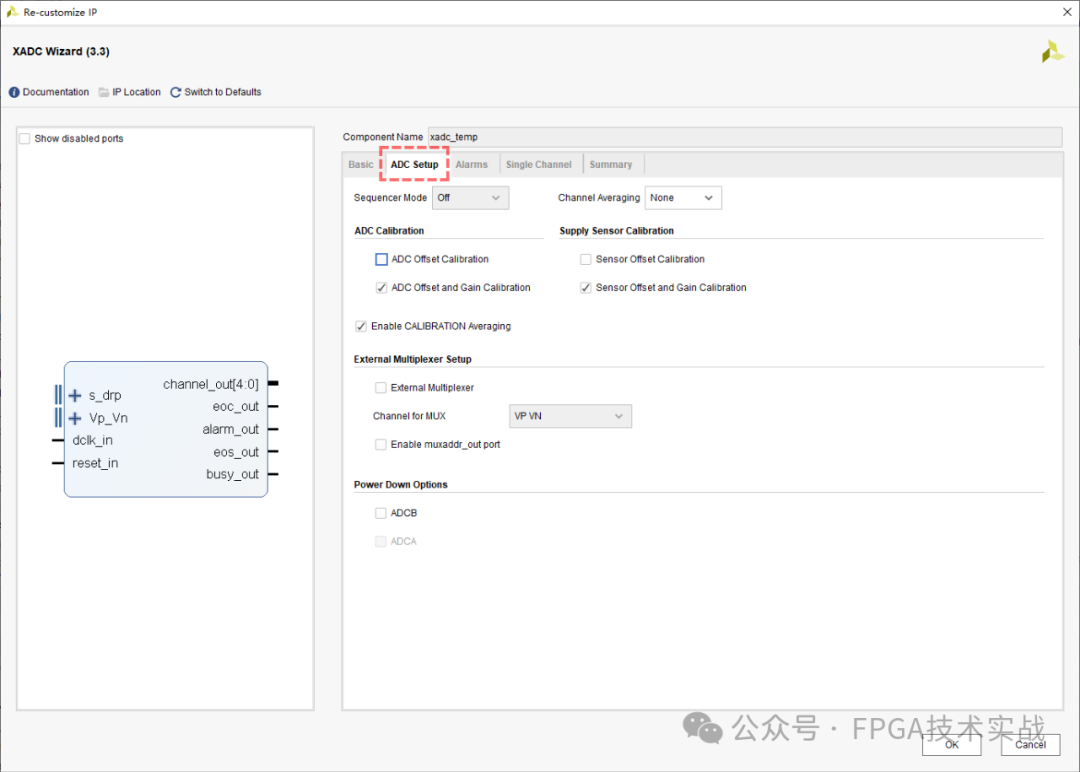Open the Documentation link
The image size is (1080, 772).
pyautogui.click(x=56, y=92)
